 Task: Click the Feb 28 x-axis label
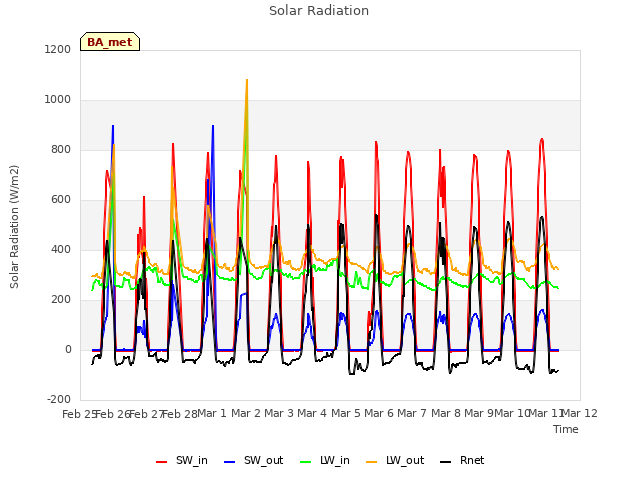point(180,414)
